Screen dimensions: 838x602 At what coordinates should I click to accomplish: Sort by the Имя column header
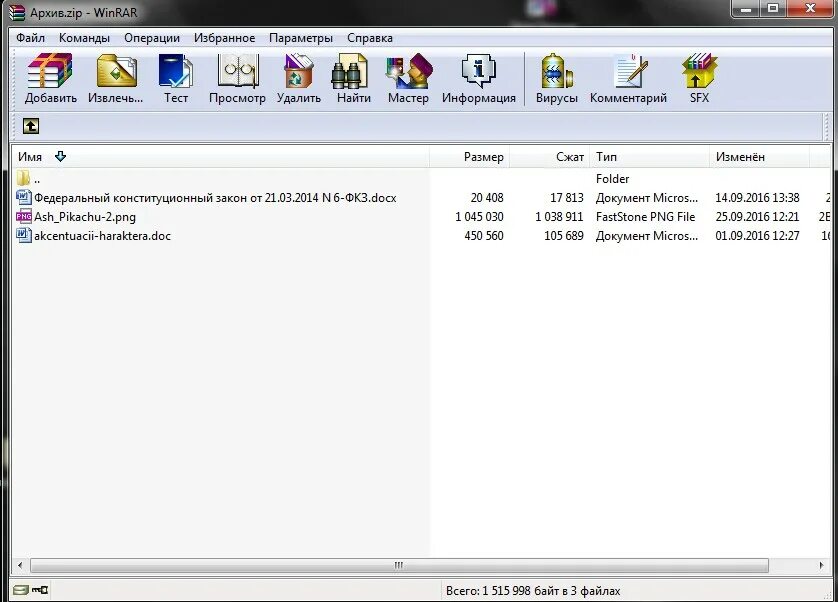220,157
